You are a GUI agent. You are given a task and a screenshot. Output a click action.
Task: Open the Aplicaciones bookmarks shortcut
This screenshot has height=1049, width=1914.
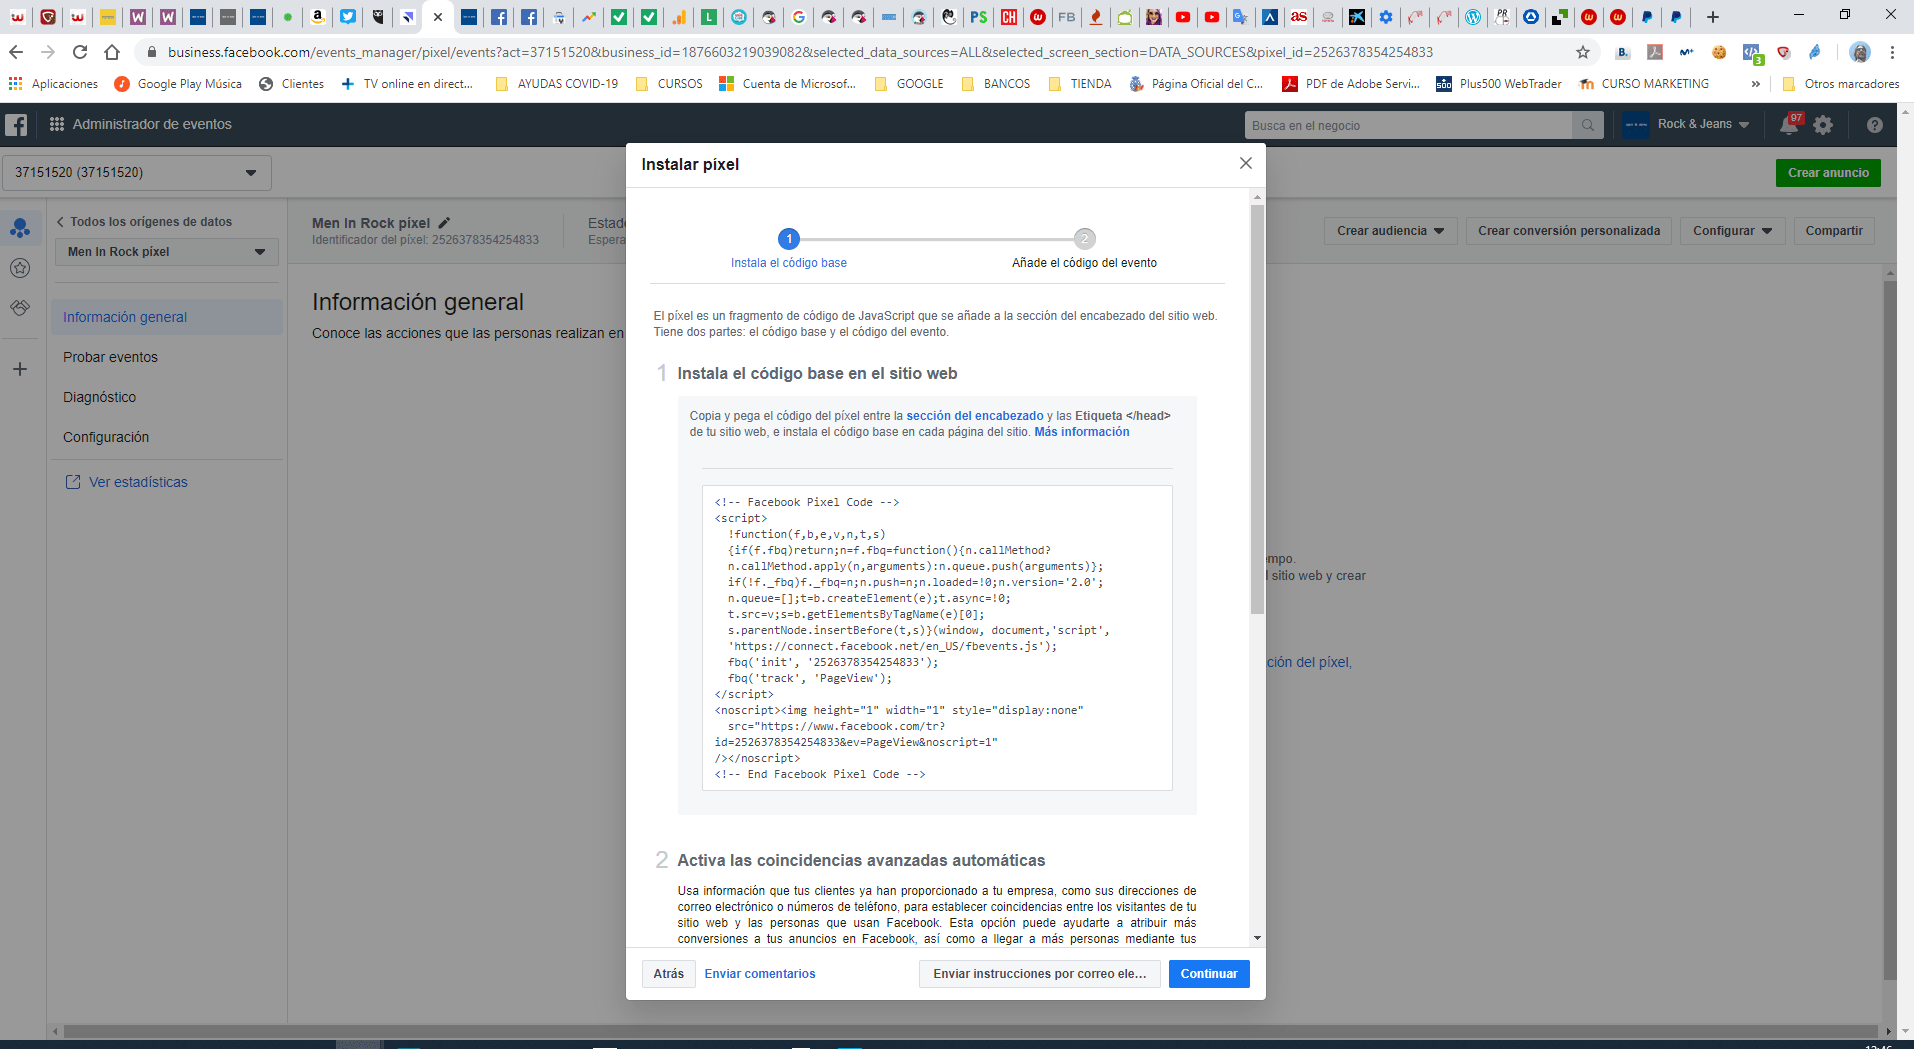coord(54,84)
